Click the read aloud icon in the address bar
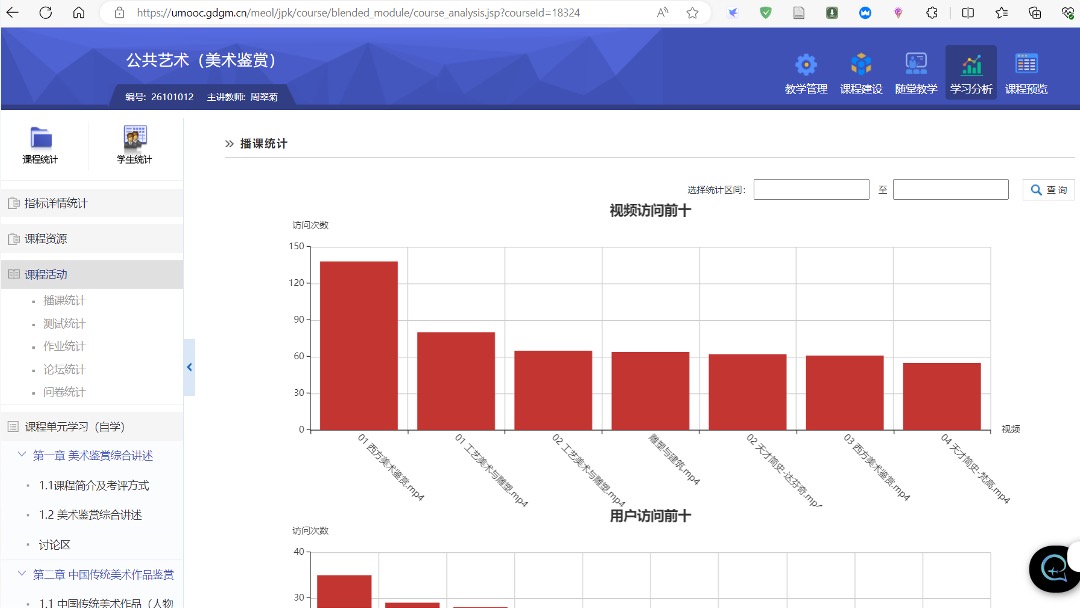Screen dimensions: 1080x608 pos(663,12)
